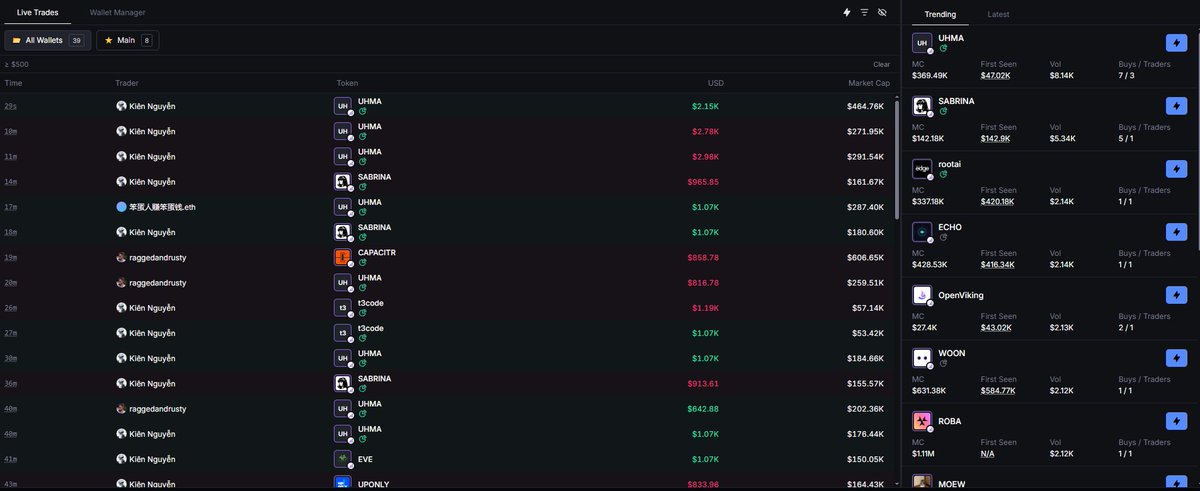Click the t3code logo in the 26m row
Viewport: 1200px width, 491px height.
pos(342,308)
